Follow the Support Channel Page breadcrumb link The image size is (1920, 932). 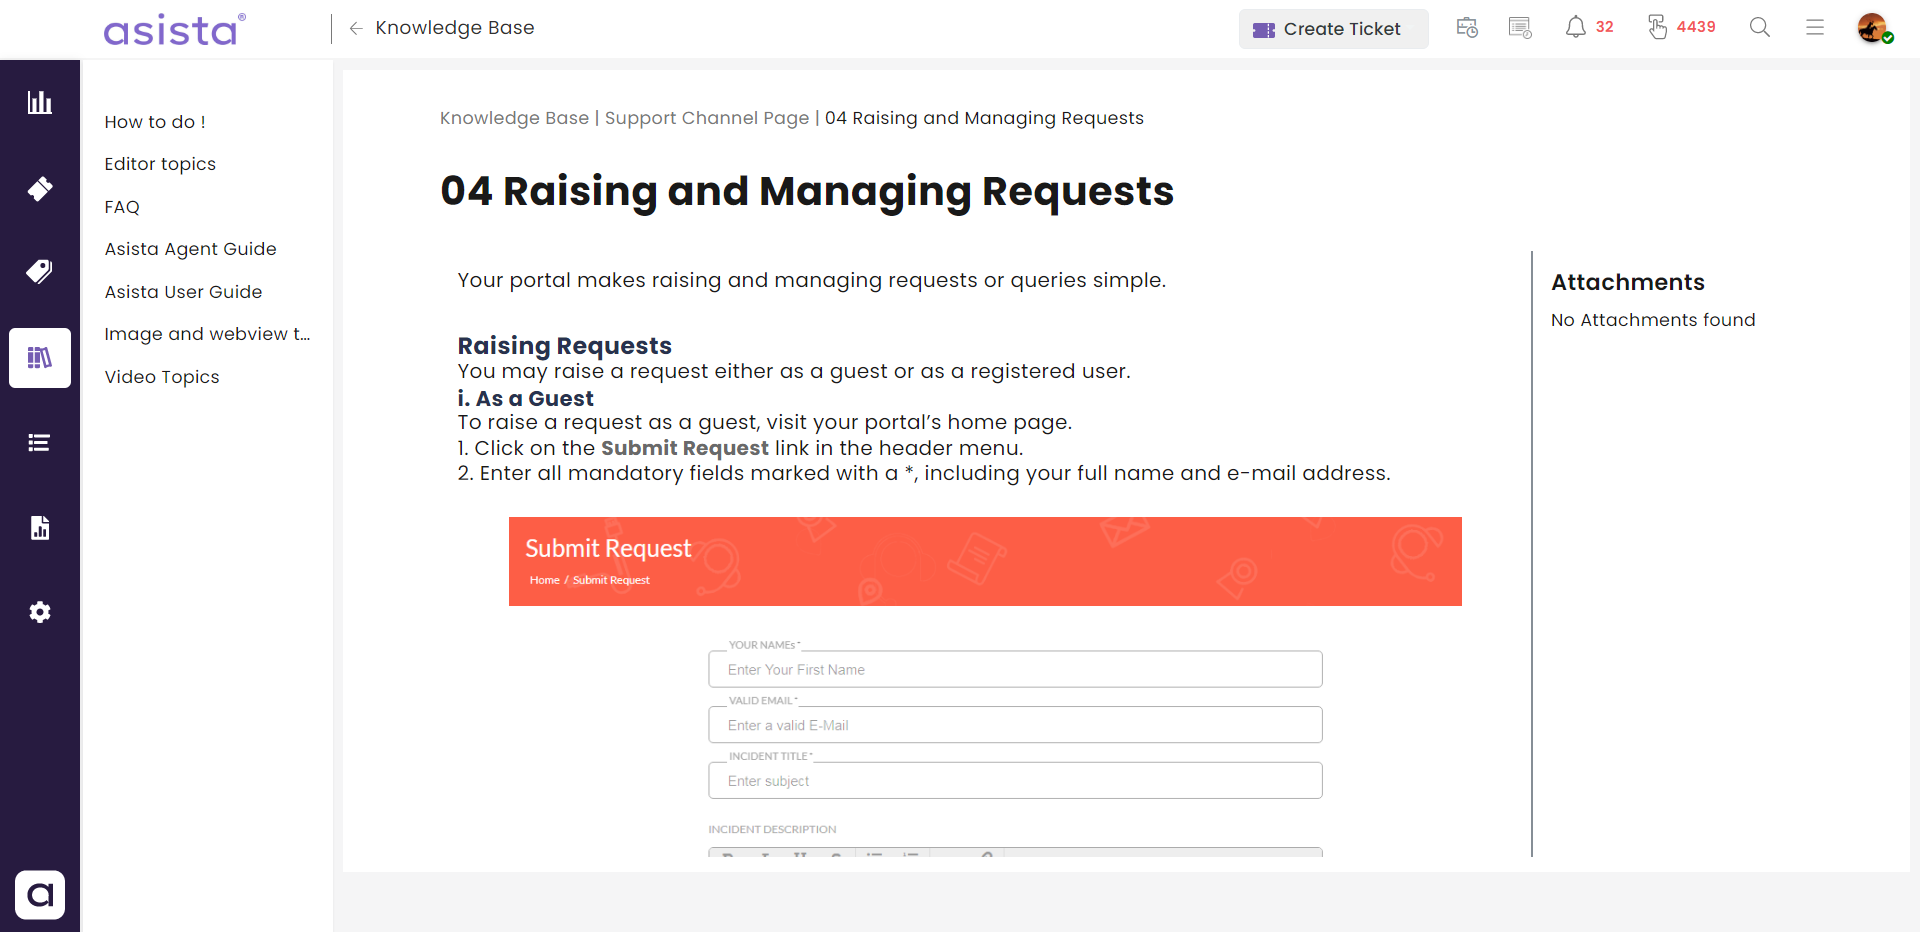click(x=707, y=118)
